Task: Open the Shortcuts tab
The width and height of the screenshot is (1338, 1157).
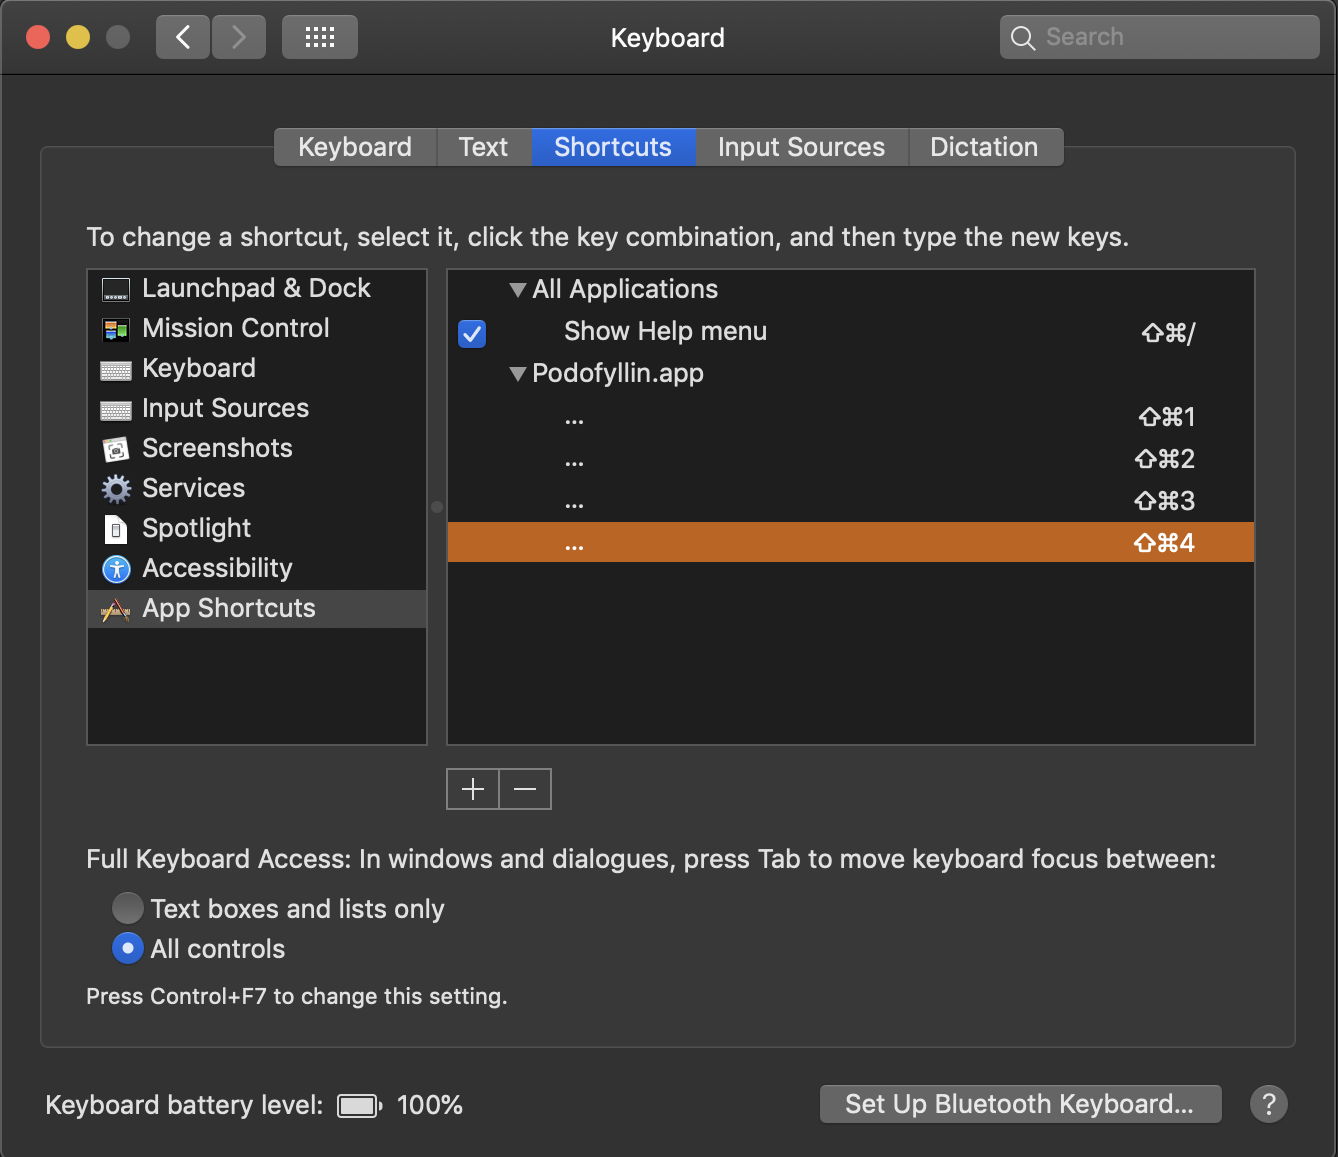Action: [x=613, y=147]
